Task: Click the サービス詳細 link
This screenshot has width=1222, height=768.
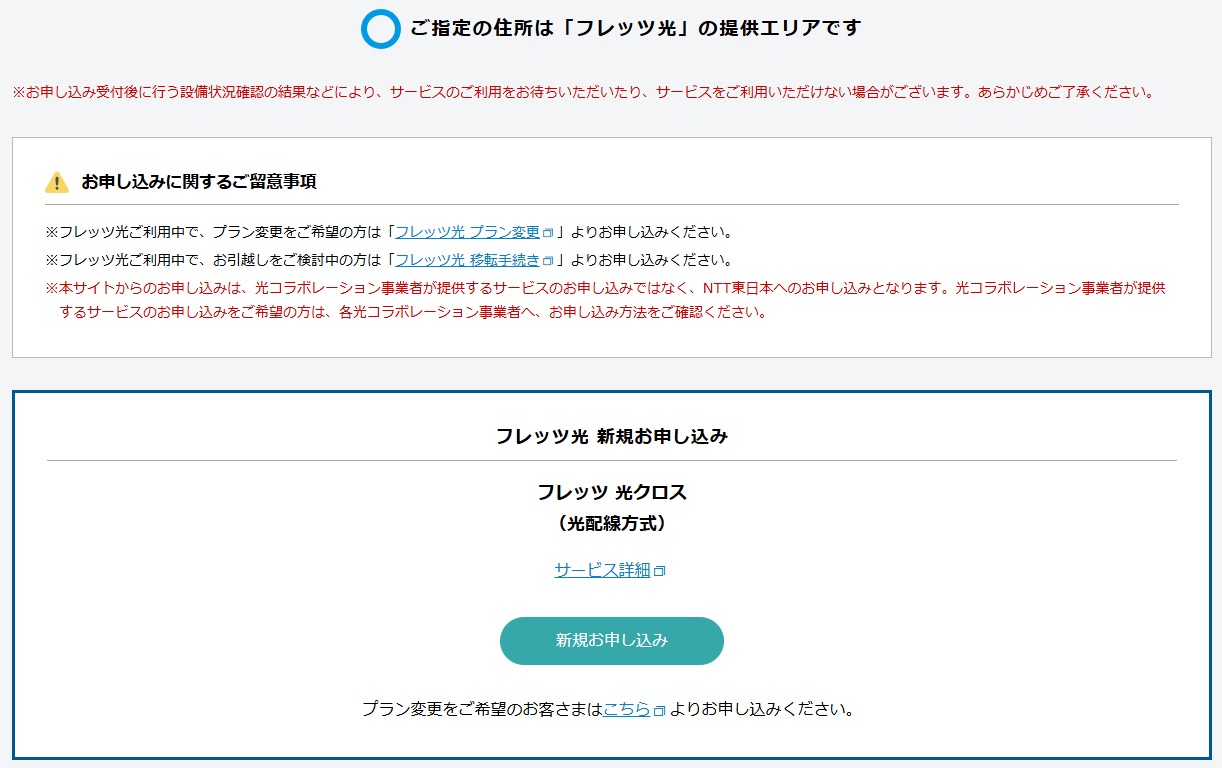Action: [603, 570]
